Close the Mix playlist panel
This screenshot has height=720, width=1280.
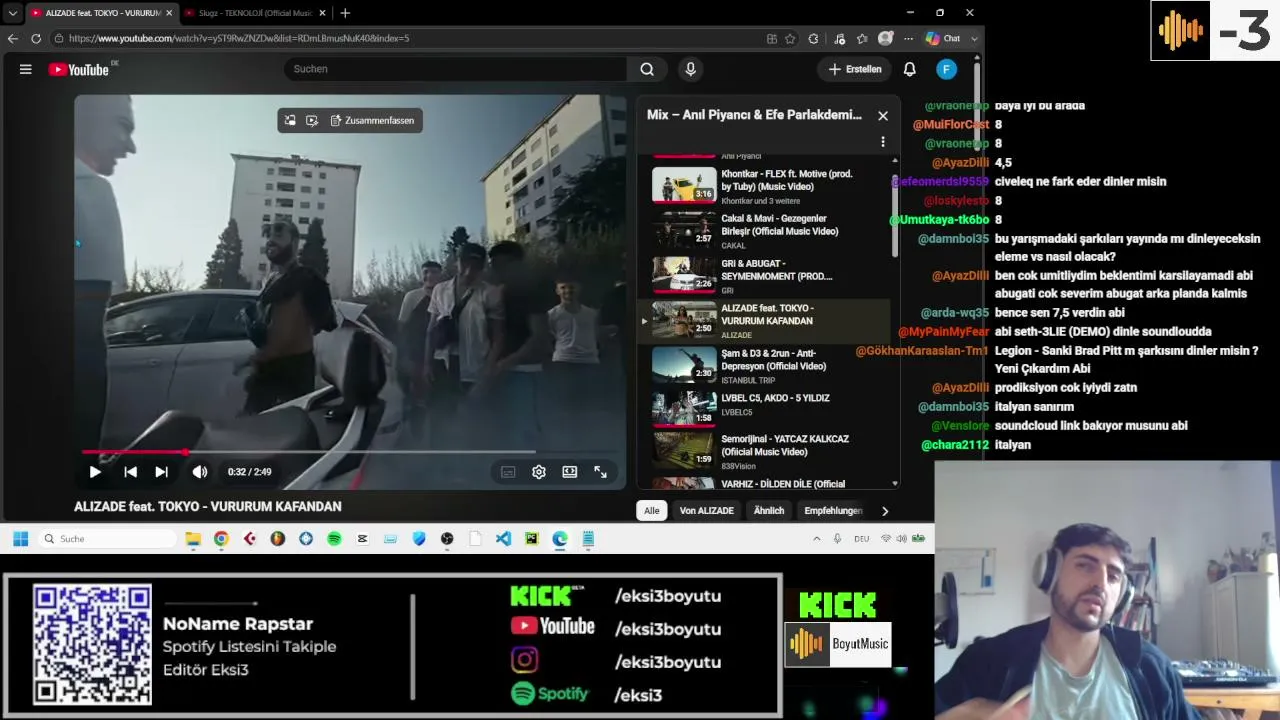[x=883, y=116]
